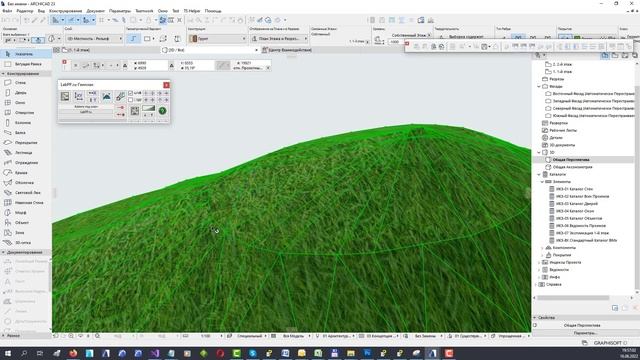Open green help button in LabPP panel
The image size is (640, 360).
tap(162, 111)
